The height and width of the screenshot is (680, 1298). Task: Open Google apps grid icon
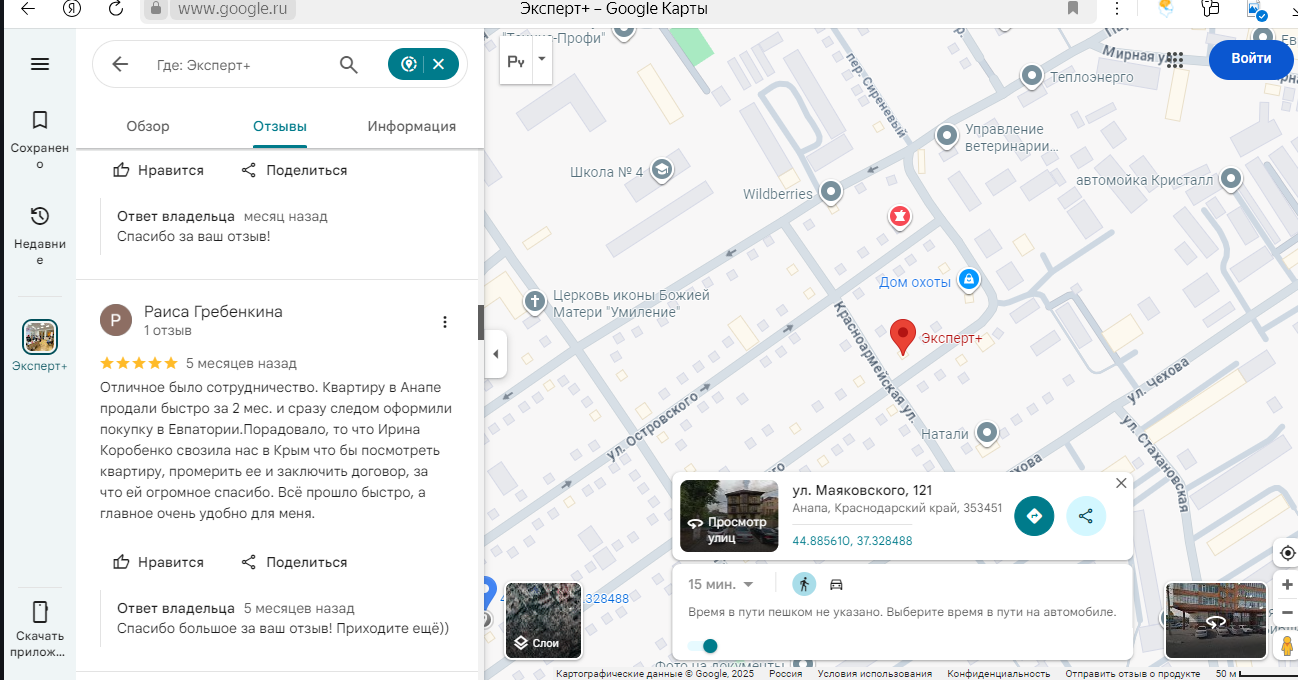click(1174, 60)
